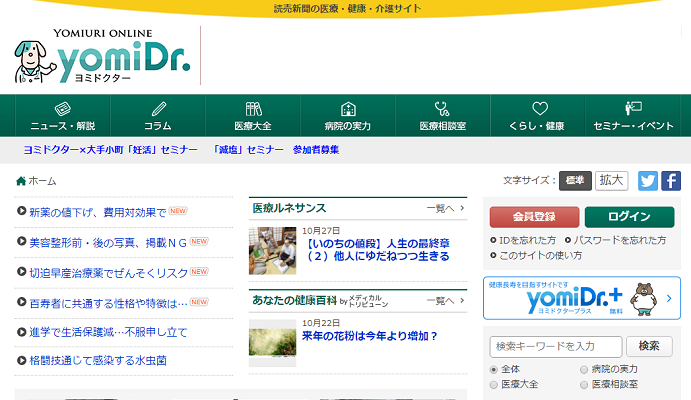Image resolution: width=691 pixels, height=400 pixels.
Task: Open the このサイトの使い方 link
Action: (x=540, y=256)
